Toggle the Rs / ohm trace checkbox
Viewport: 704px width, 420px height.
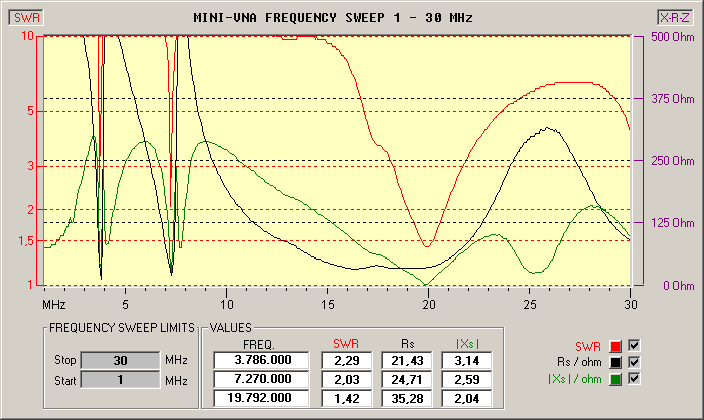click(634, 362)
